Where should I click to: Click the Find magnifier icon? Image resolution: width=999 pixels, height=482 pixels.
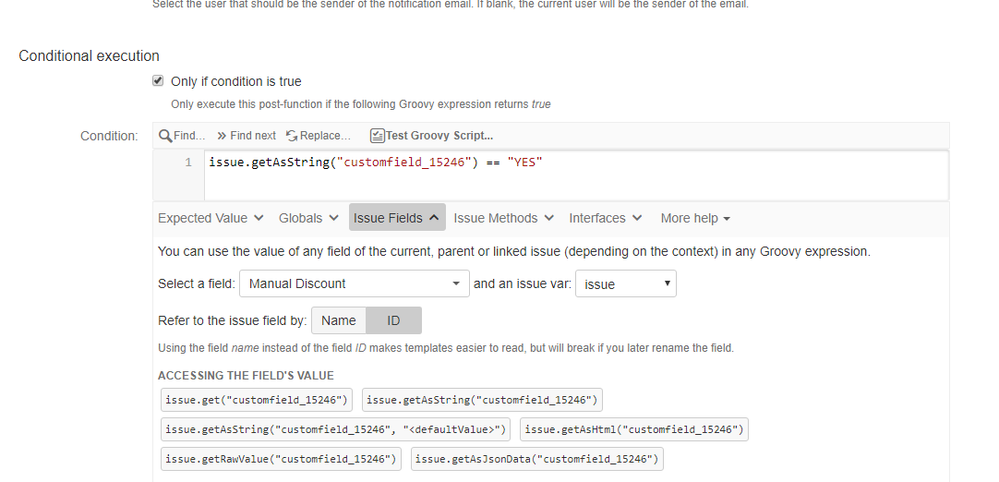tap(165, 136)
